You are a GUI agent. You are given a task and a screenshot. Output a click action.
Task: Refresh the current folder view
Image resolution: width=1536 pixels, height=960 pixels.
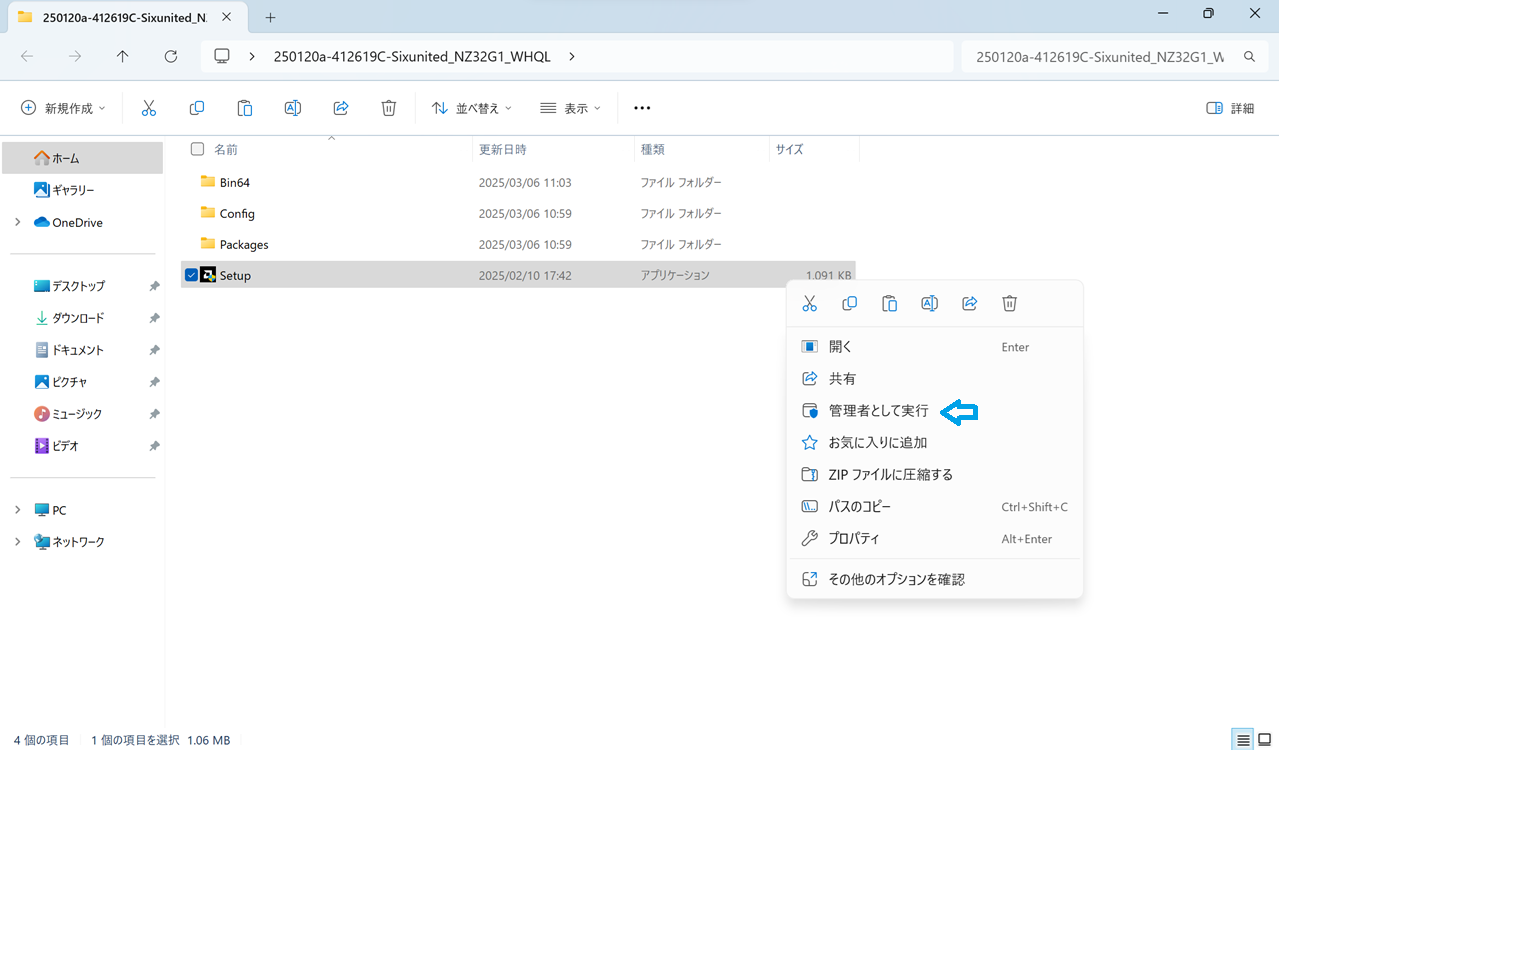point(171,57)
